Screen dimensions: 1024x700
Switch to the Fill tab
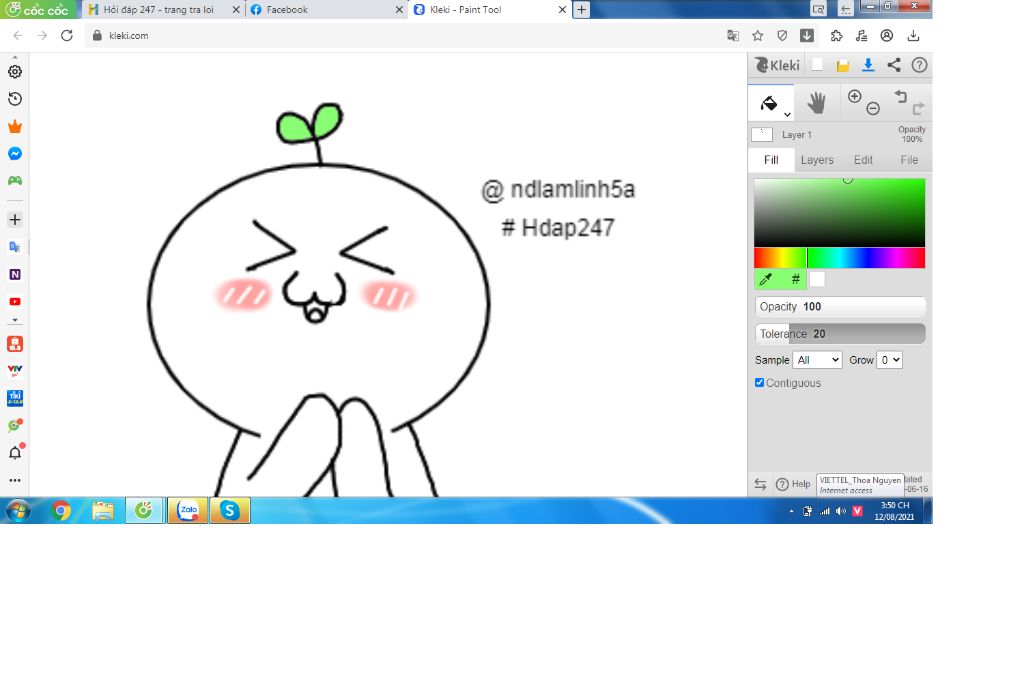click(x=771, y=159)
